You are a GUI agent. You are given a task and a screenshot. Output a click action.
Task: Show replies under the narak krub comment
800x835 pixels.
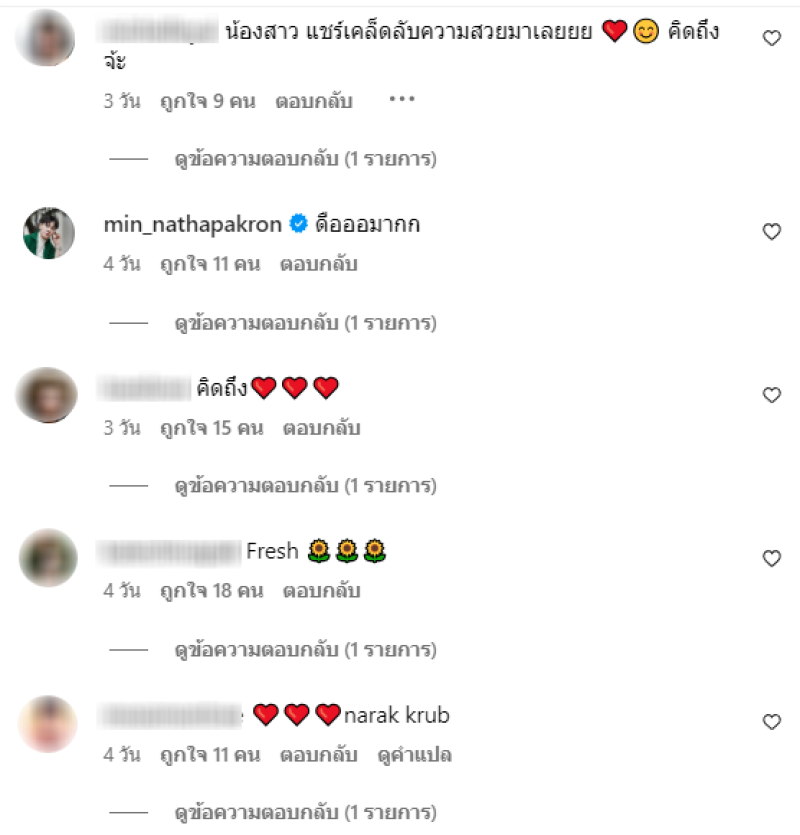pyautogui.click(x=306, y=813)
